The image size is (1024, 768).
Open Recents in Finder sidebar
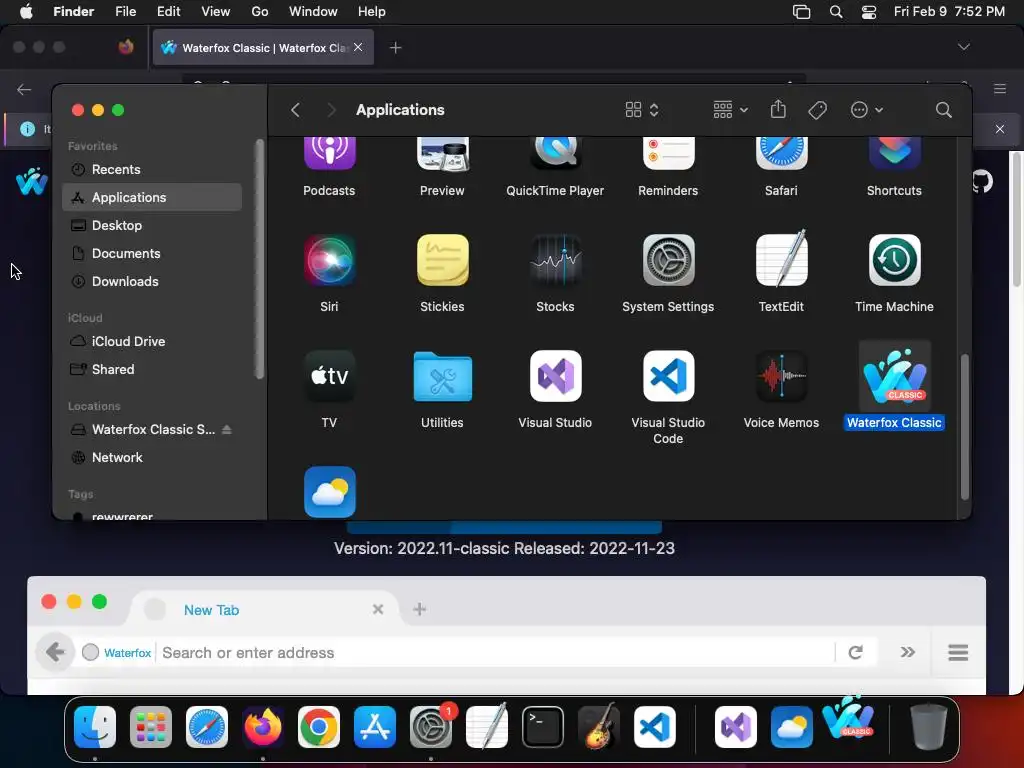[152, 169]
